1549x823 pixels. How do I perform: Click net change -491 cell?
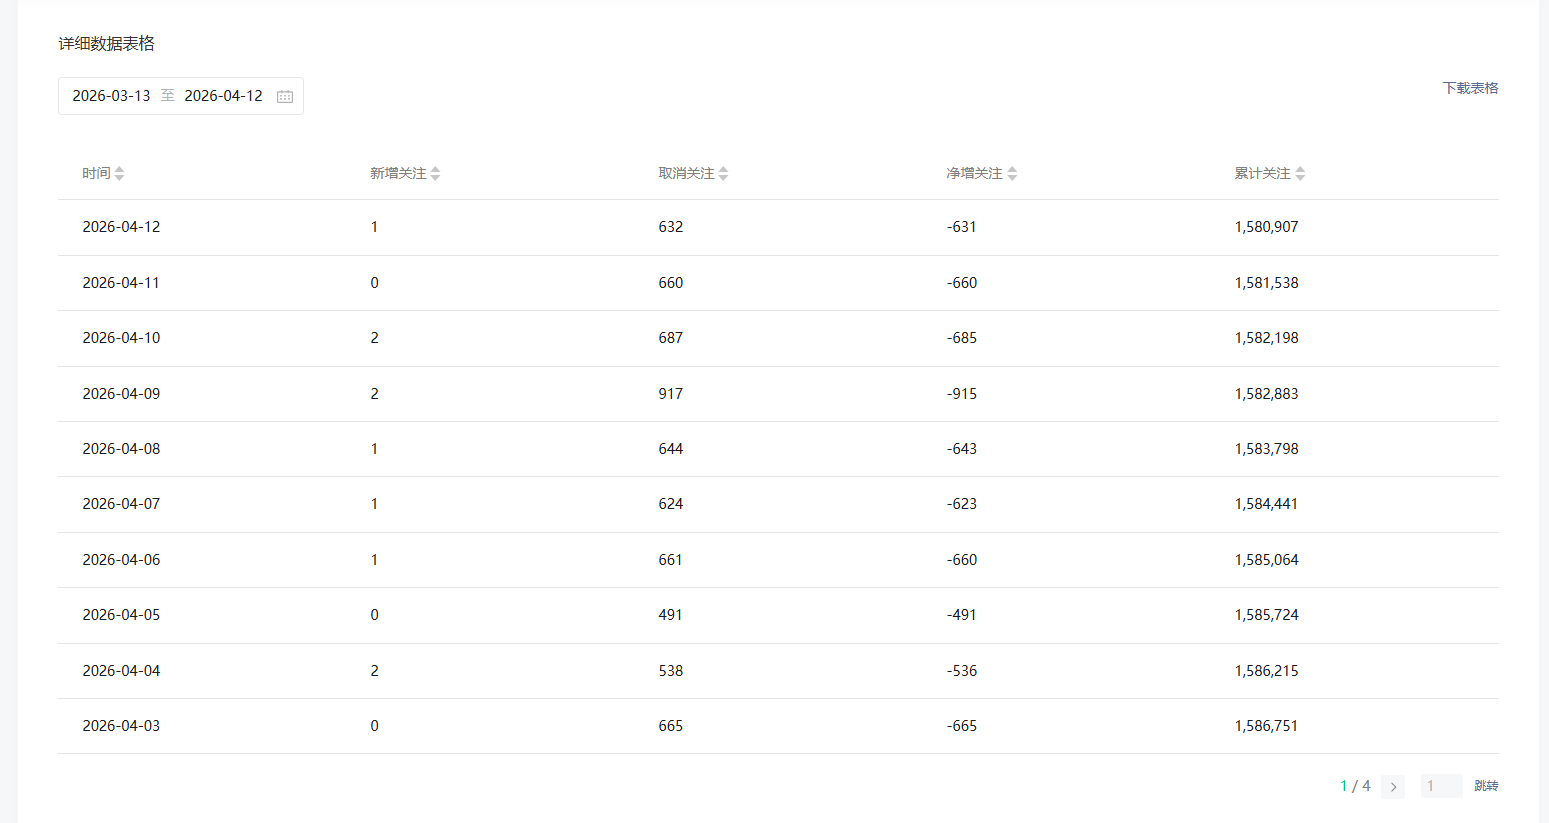click(x=961, y=615)
